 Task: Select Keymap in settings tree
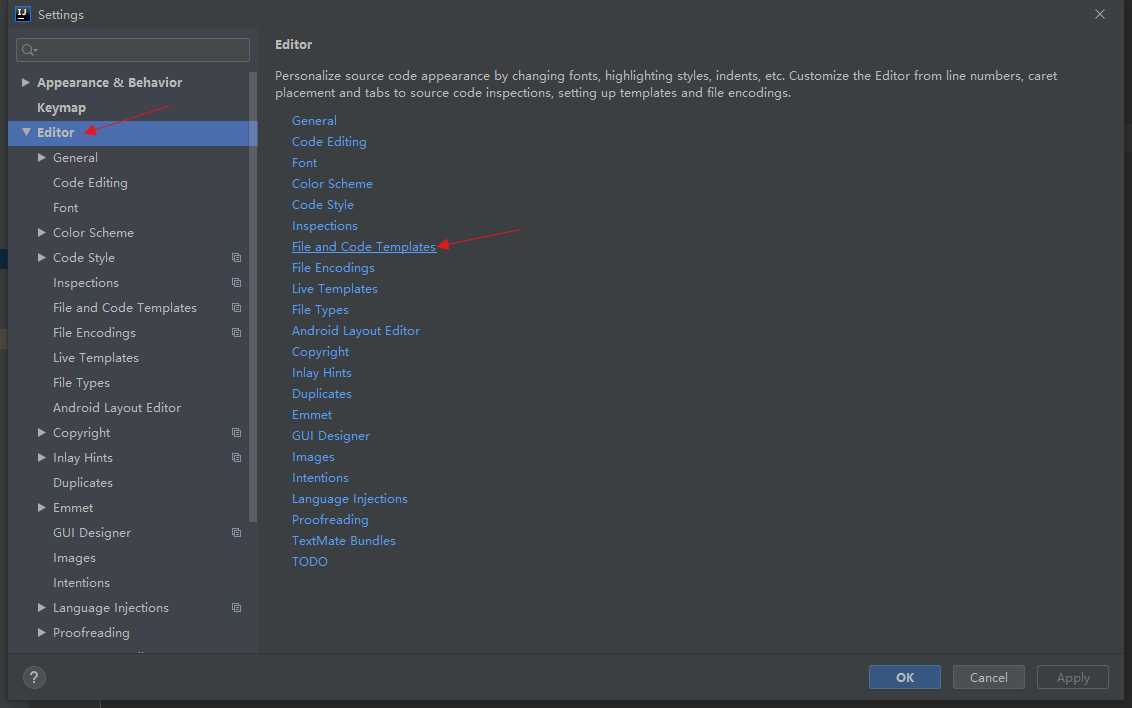click(61, 108)
